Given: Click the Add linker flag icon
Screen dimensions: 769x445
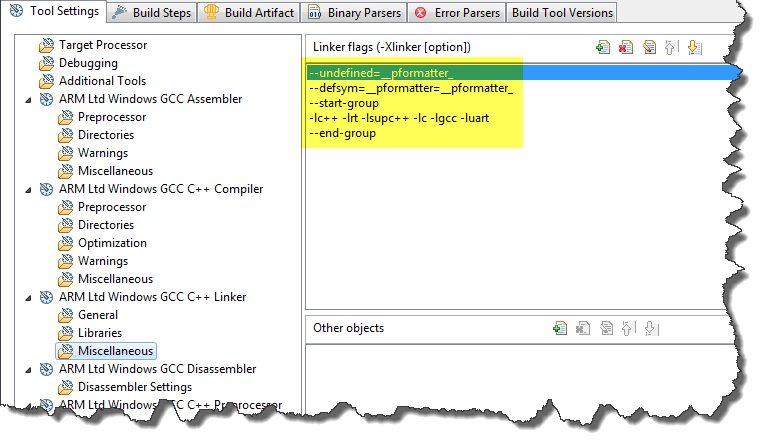Looking at the screenshot, I should [x=602, y=47].
